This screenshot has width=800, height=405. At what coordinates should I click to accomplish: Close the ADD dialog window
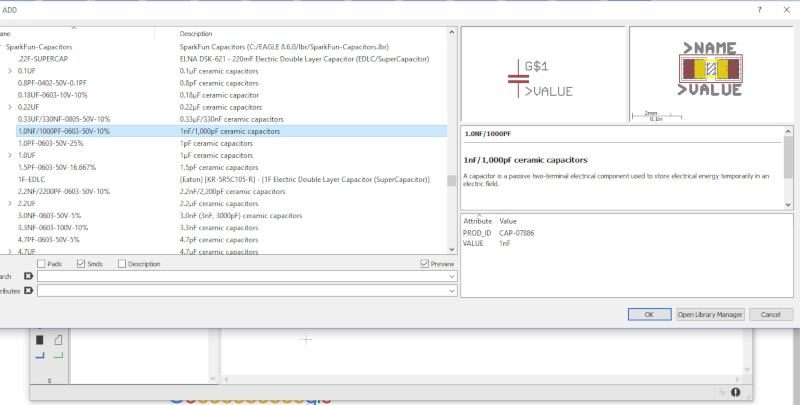click(x=786, y=10)
